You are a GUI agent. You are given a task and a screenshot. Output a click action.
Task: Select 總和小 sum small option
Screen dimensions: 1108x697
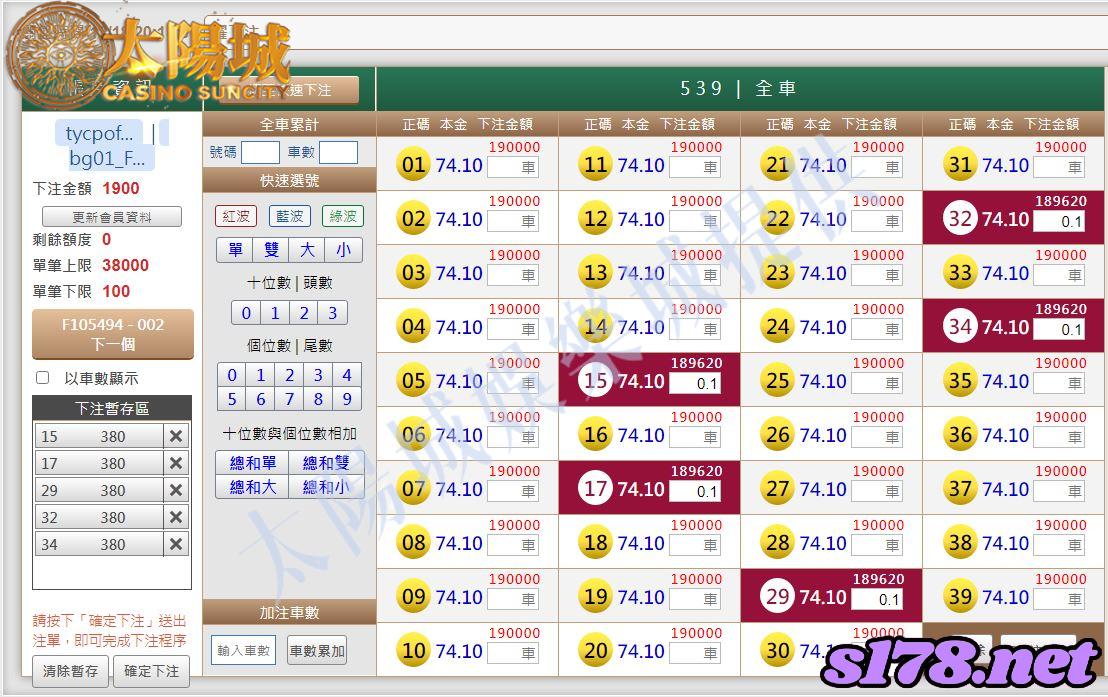coord(326,487)
